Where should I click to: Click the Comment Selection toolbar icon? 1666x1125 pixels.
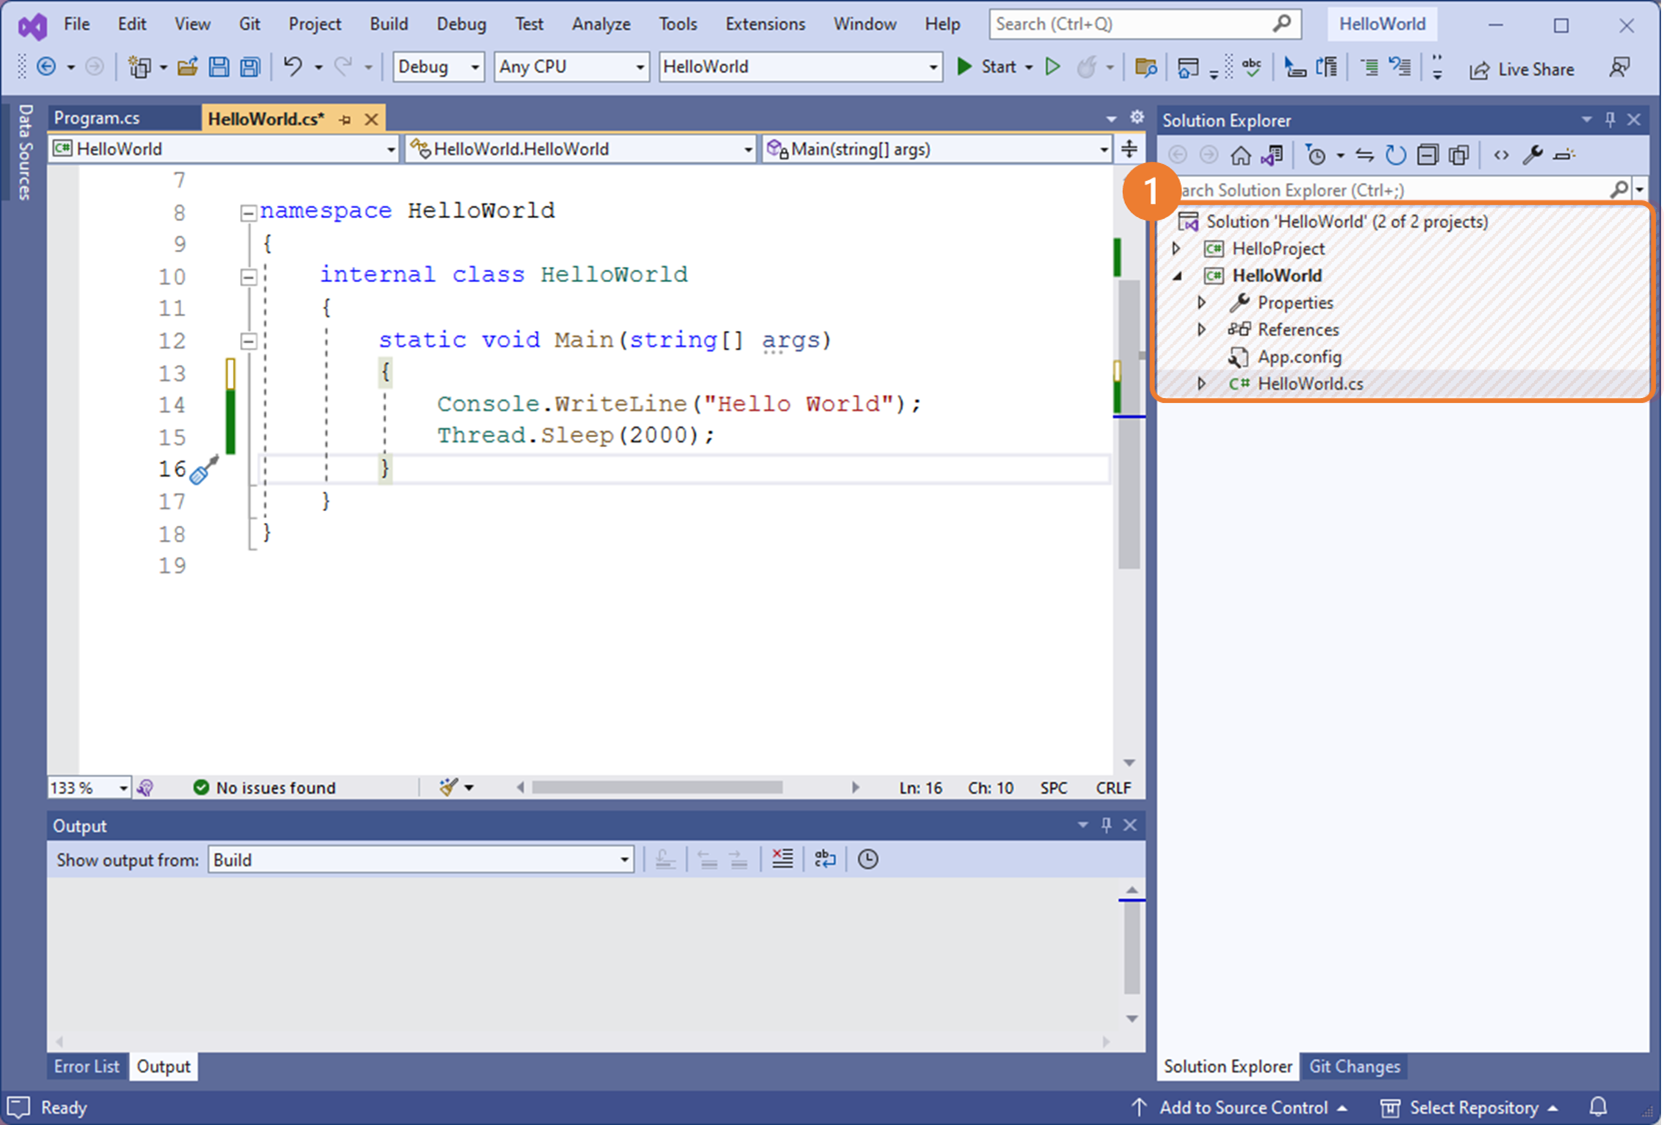1369,67
